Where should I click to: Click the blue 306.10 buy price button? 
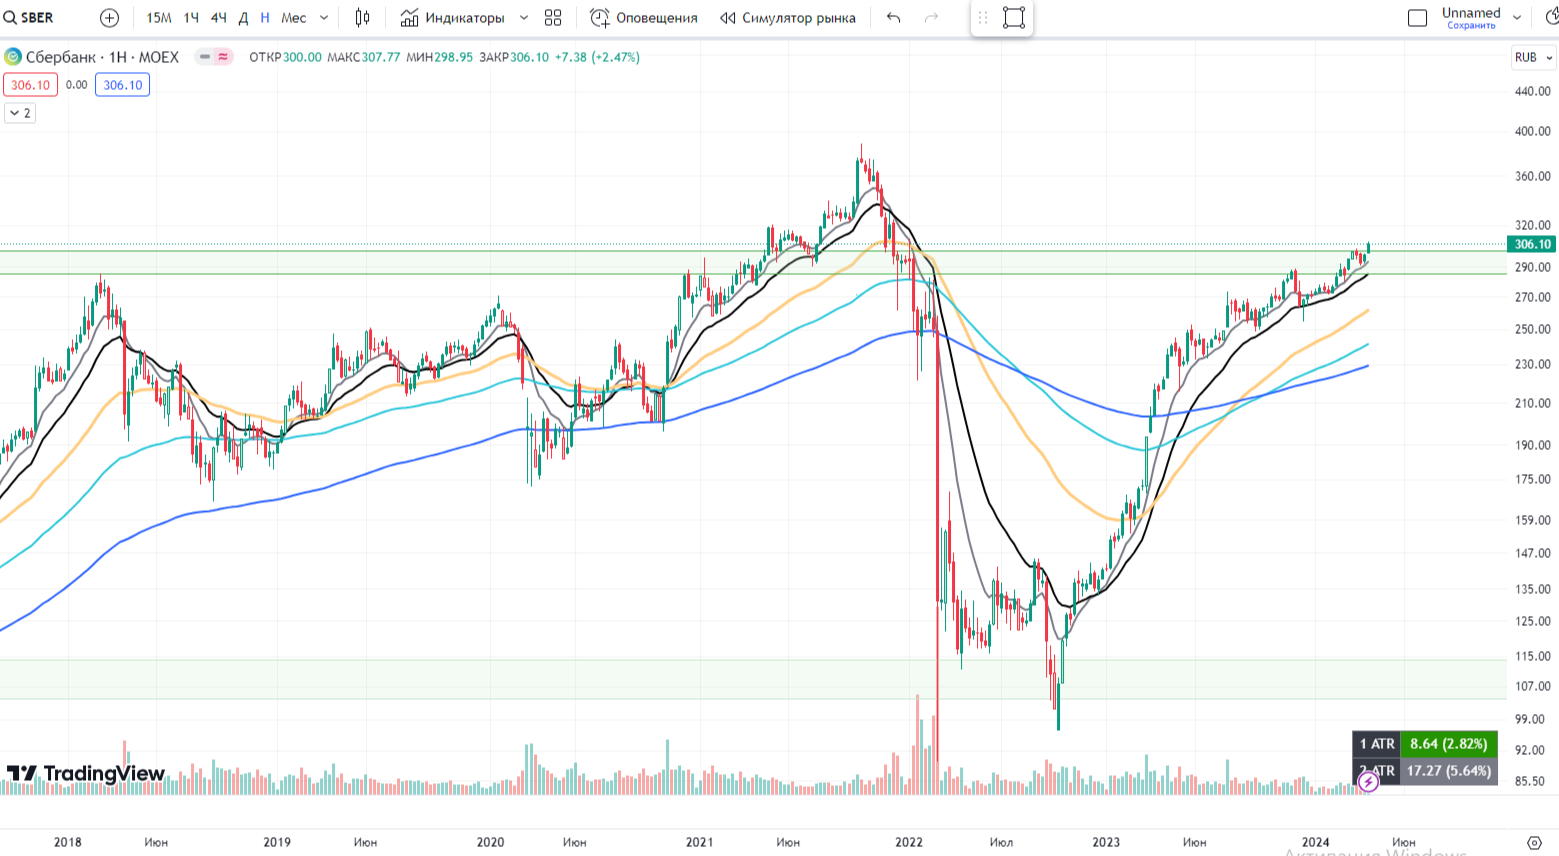point(122,85)
